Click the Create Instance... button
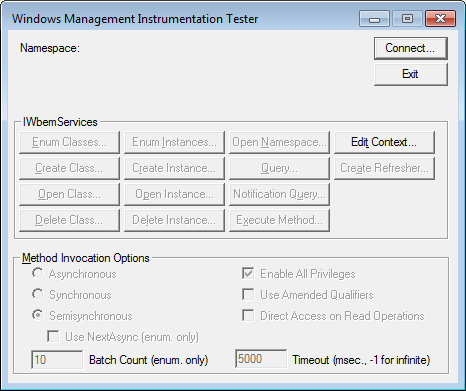466x391 pixels. pos(174,168)
